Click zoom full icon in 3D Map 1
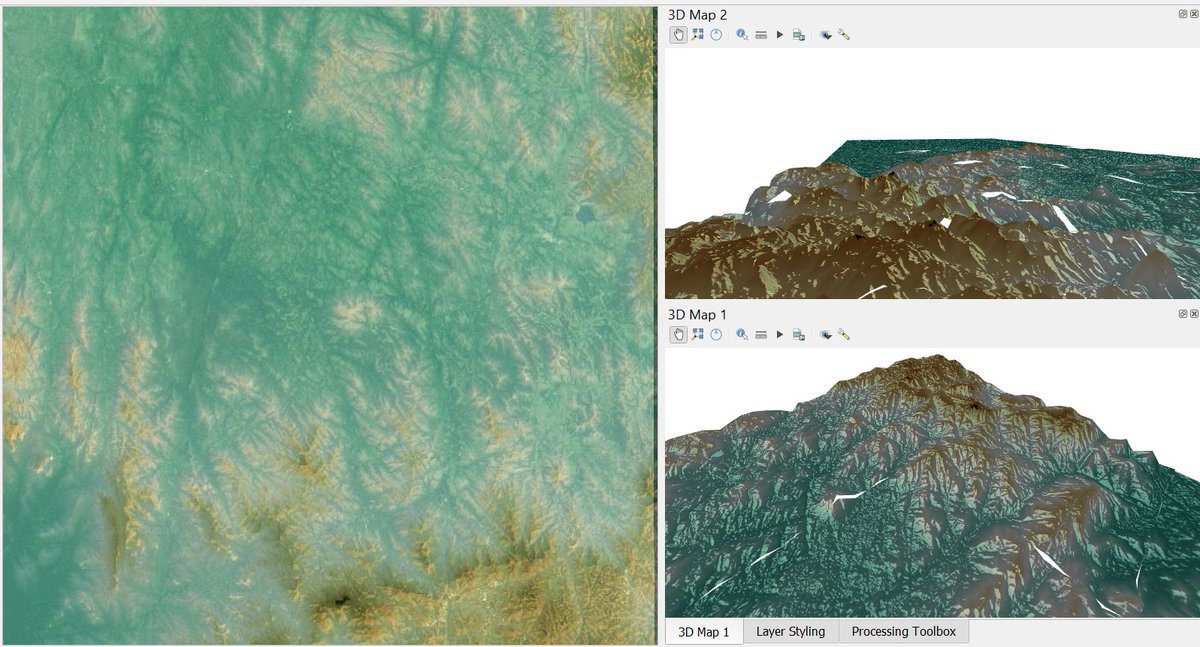The image size is (1200, 647). pyautogui.click(x=697, y=334)
